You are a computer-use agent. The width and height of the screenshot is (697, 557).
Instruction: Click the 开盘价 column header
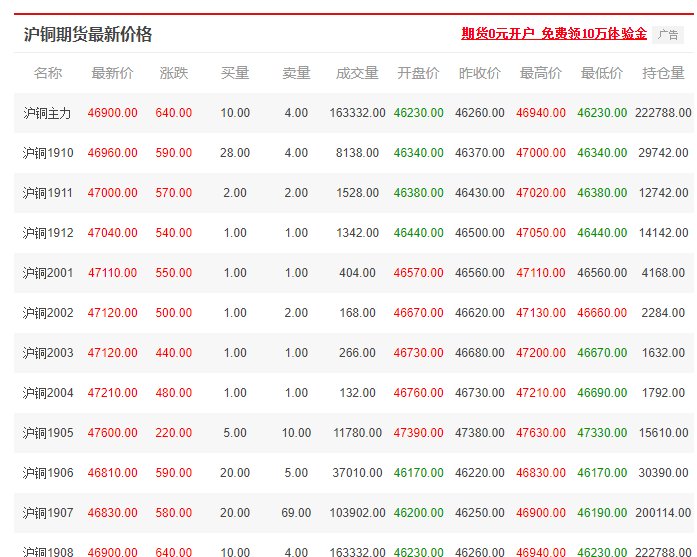click(x=418, y=73)
